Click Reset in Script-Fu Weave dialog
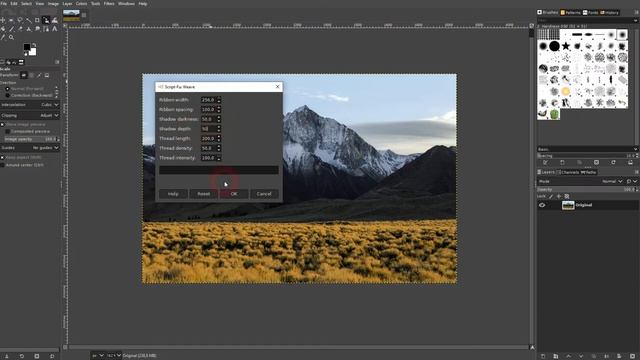 204,194
